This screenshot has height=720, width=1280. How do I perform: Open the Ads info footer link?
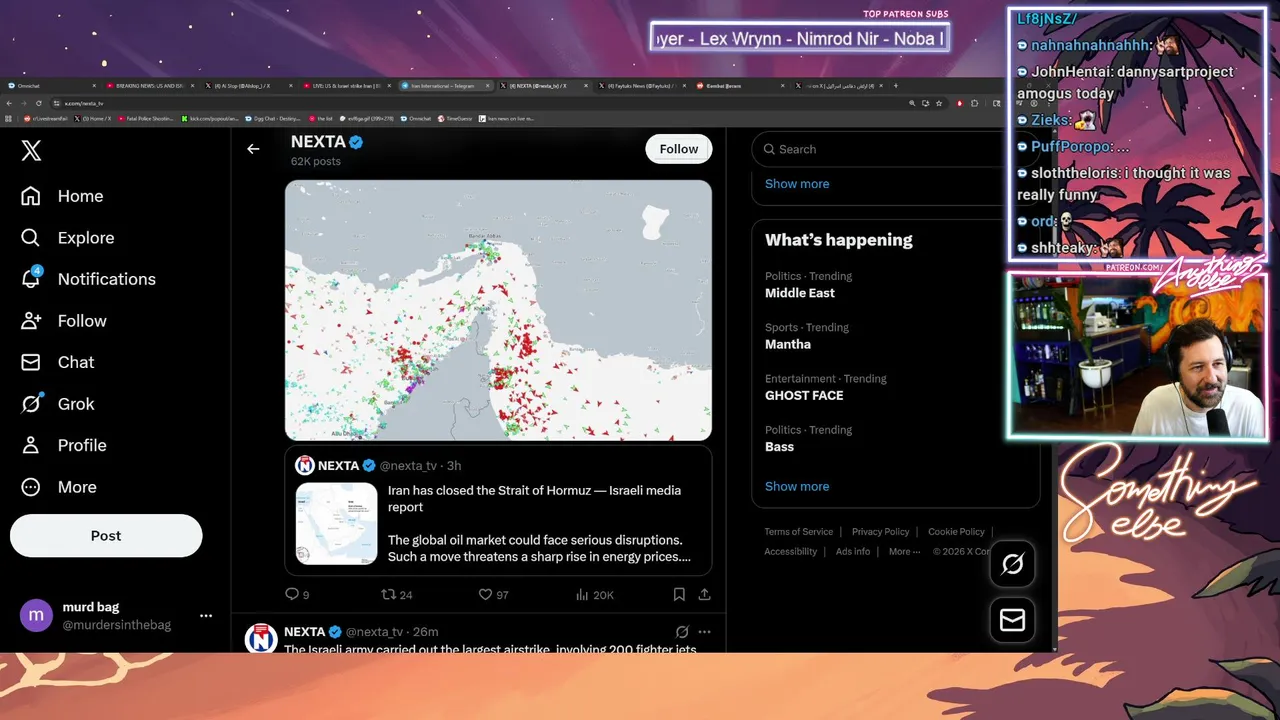(853, 551)
